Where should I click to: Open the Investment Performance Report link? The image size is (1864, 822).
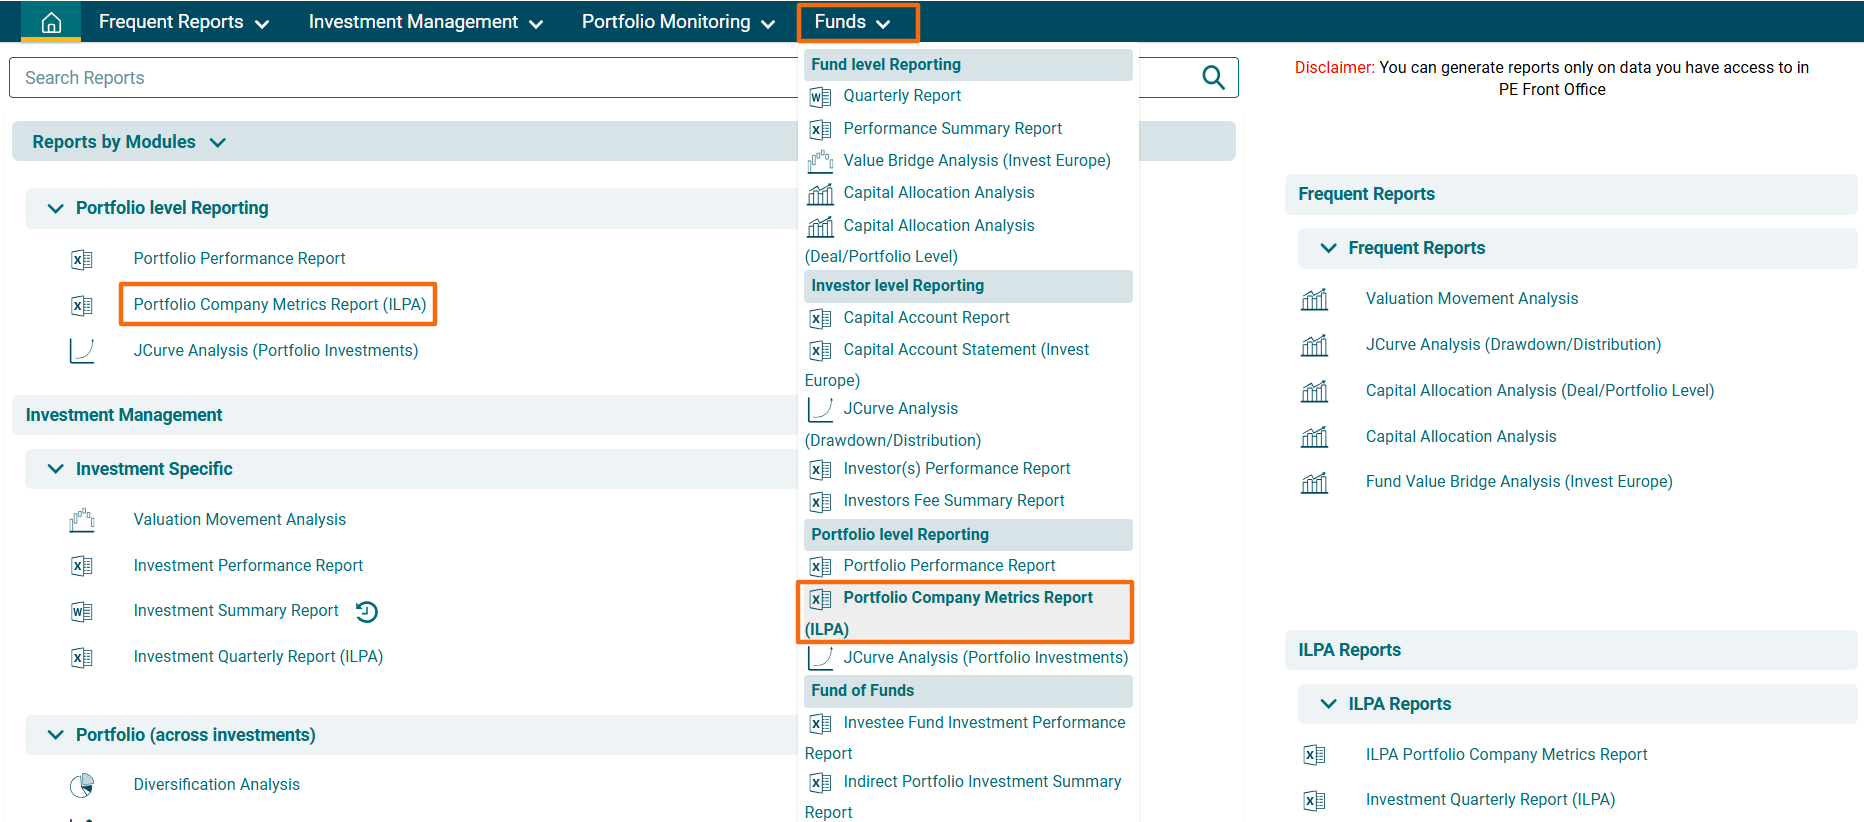[248, 566]
